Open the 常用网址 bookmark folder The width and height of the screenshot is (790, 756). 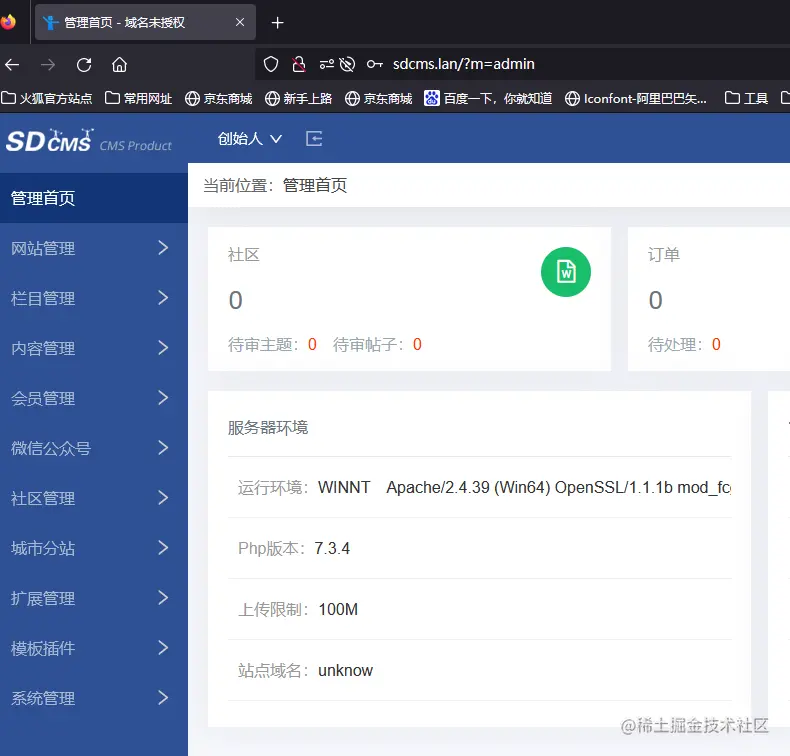coord(139,98)
